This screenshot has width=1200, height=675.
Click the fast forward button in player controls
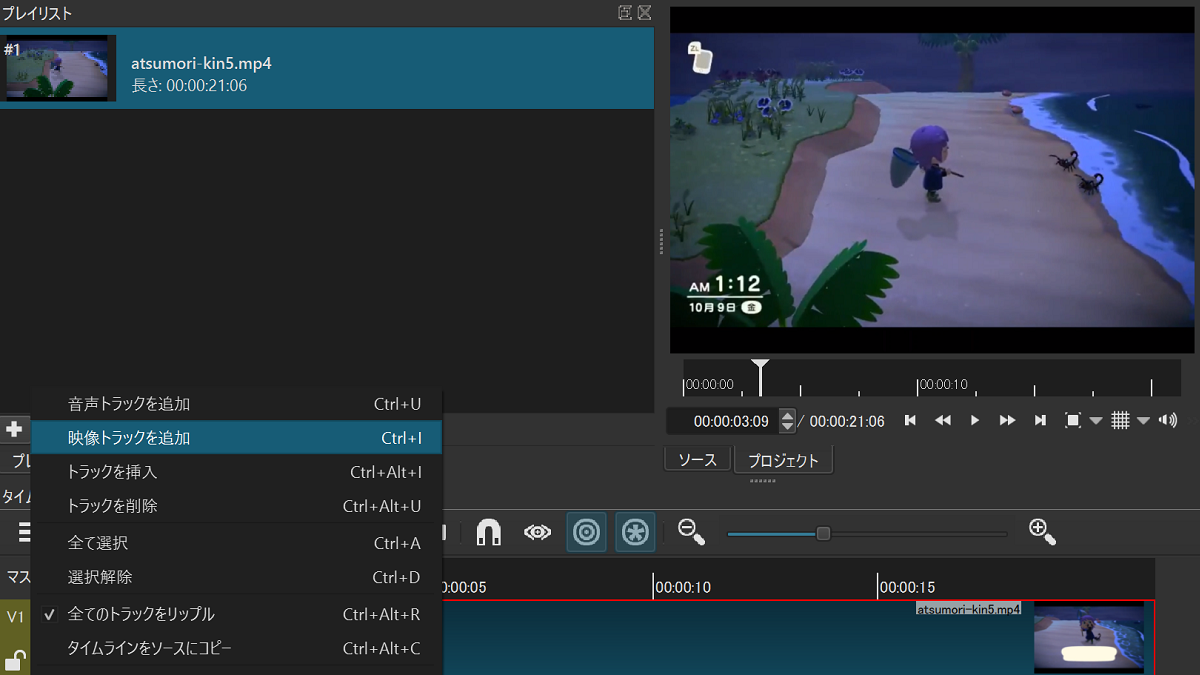[1007, 421]
